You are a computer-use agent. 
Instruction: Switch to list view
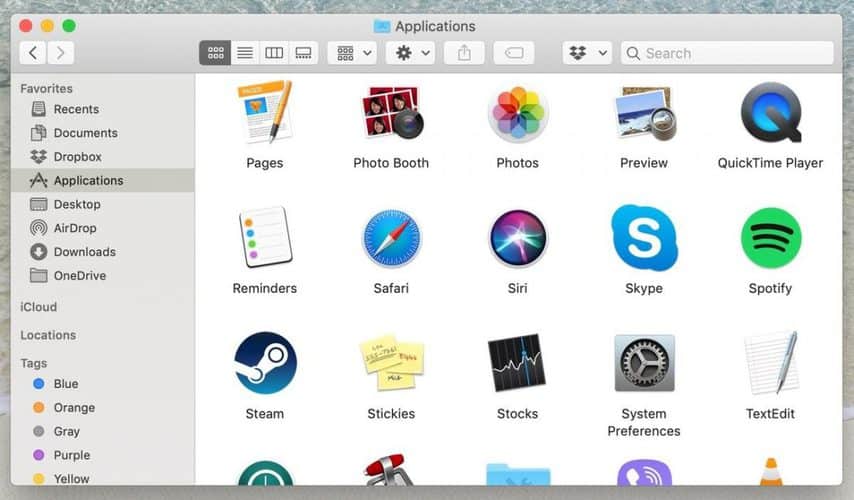[245, 53]
